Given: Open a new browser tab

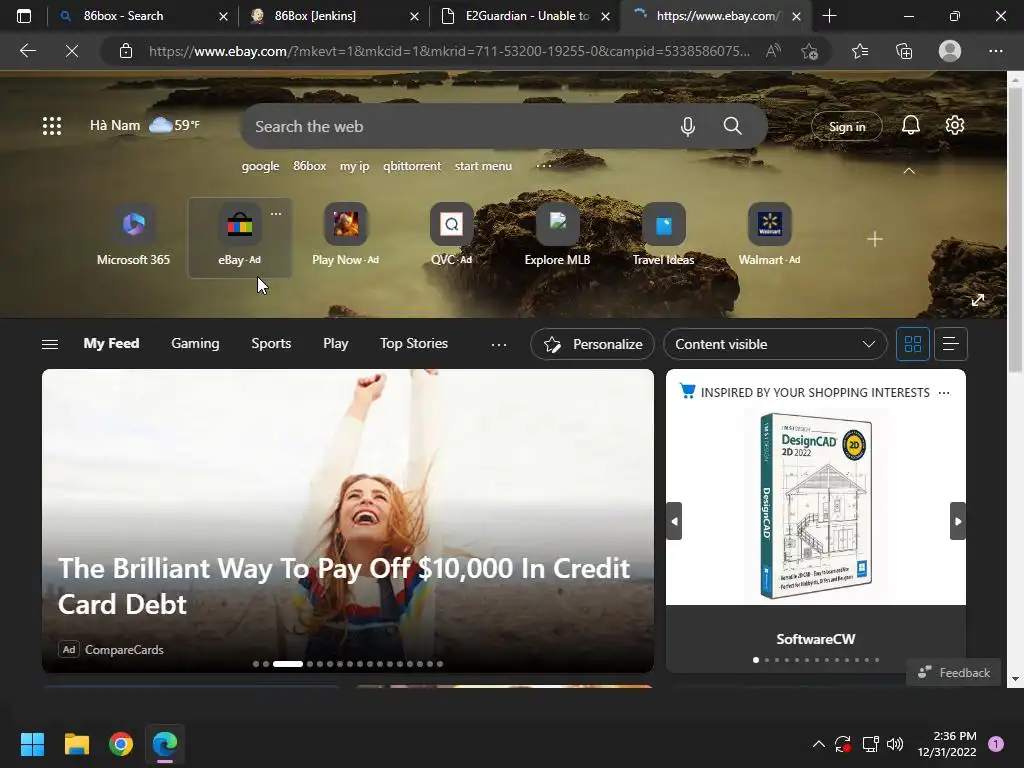Looking at the screenshot, I should click(x=829, y=16).
